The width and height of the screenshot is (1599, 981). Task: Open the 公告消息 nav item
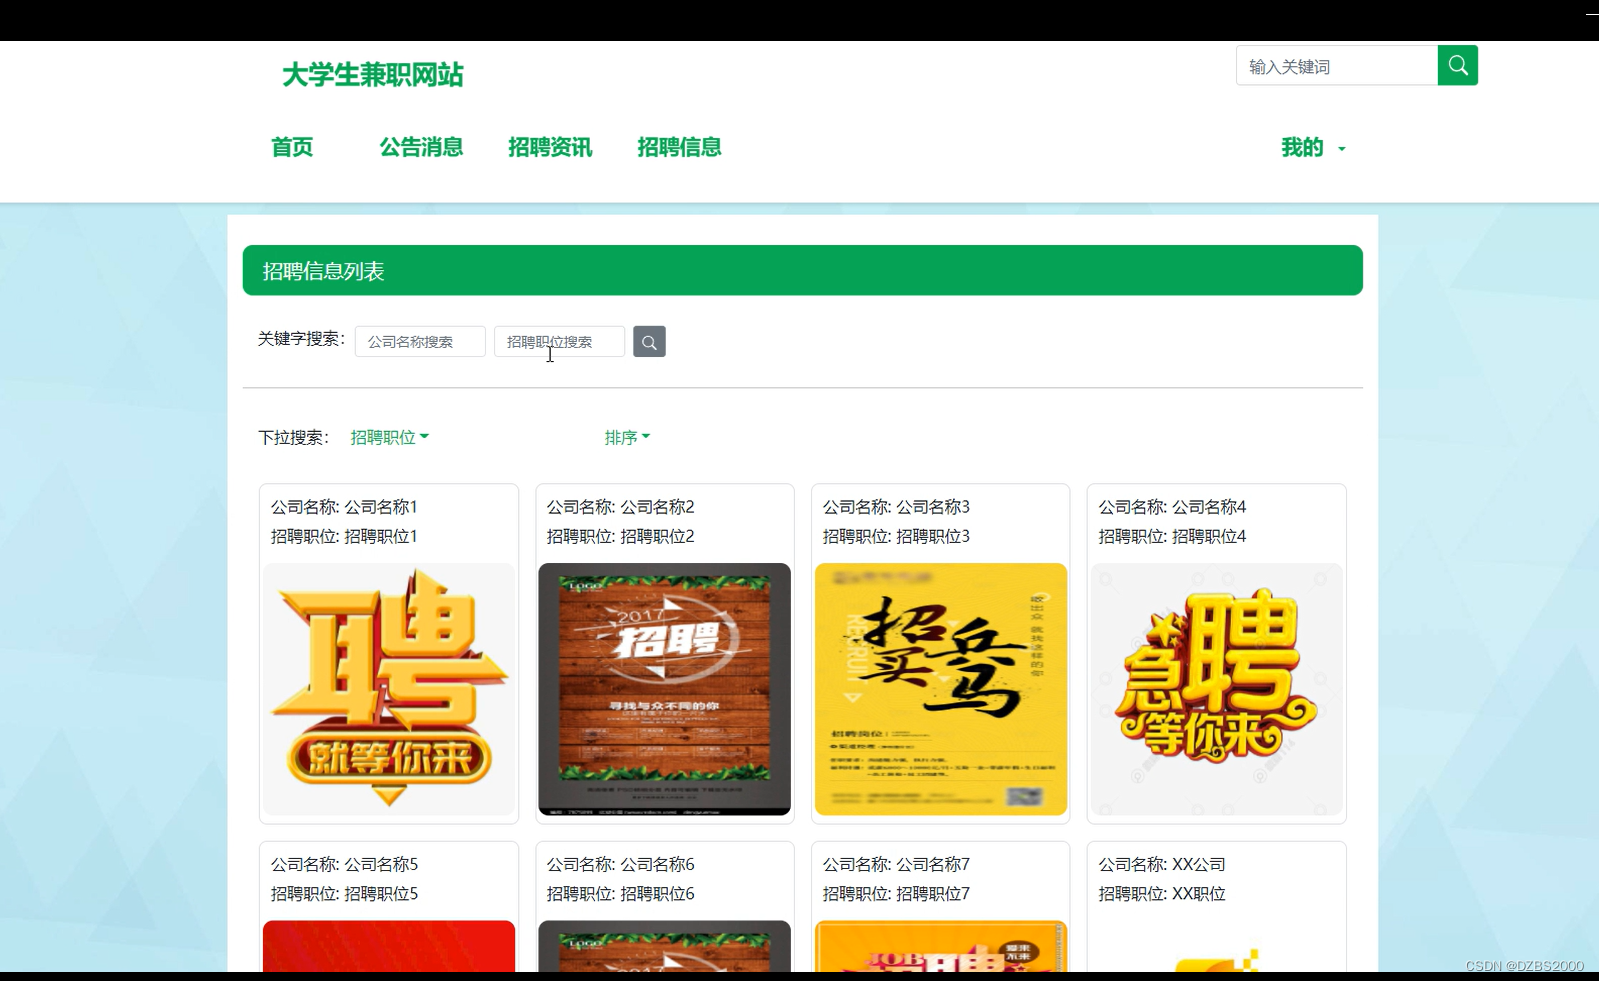(421, 148)
